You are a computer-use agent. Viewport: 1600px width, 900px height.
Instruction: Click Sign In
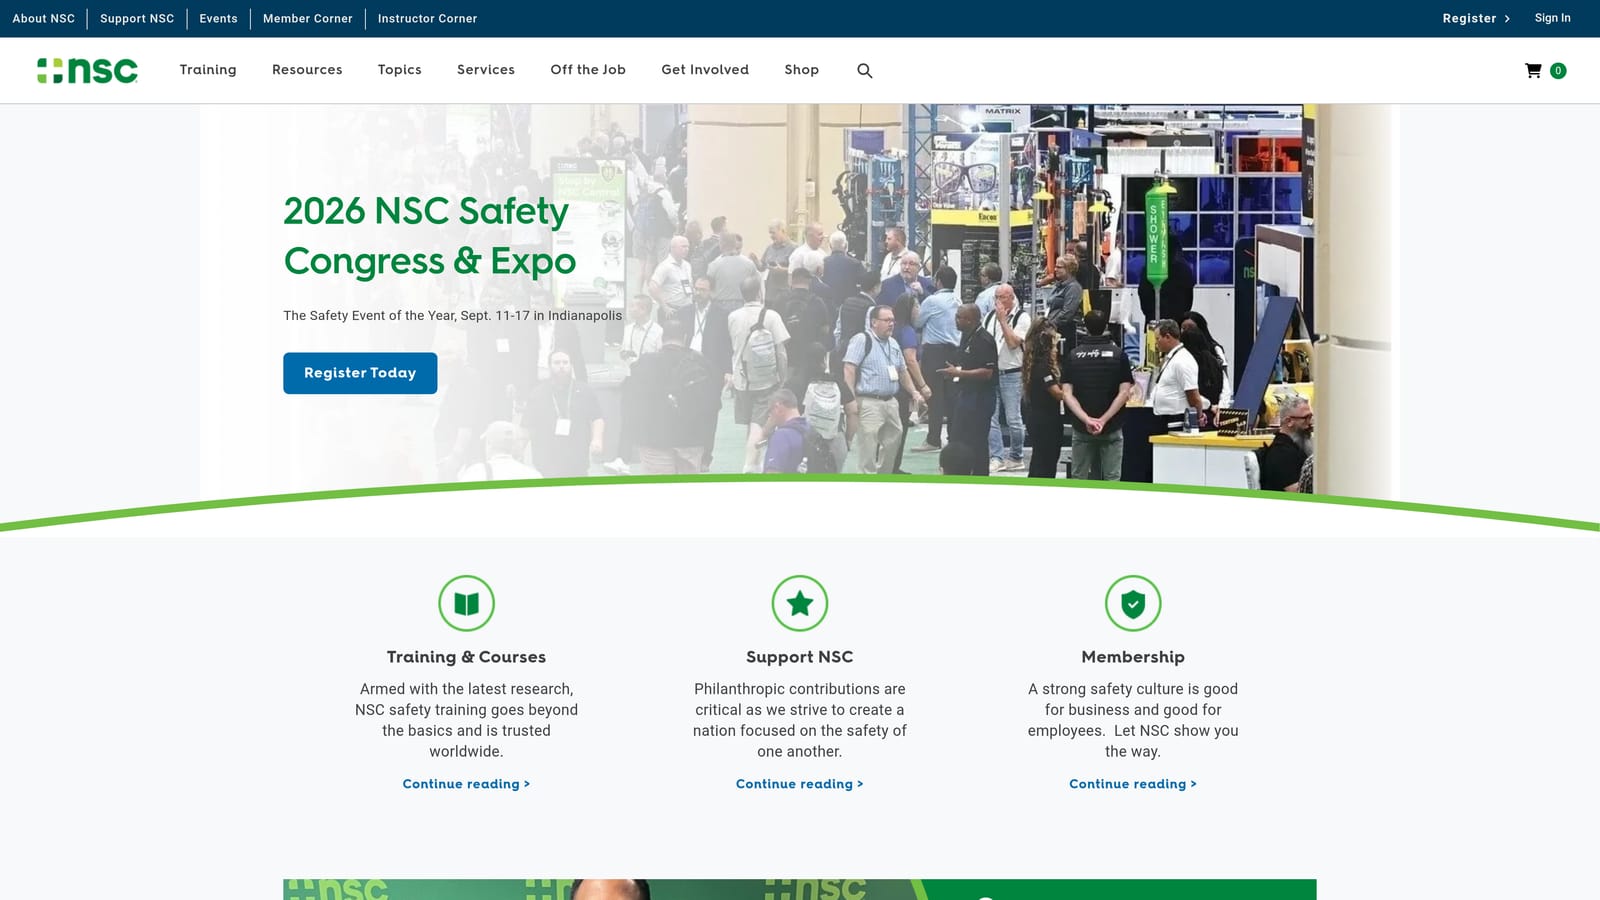(x=1553, y=18)
